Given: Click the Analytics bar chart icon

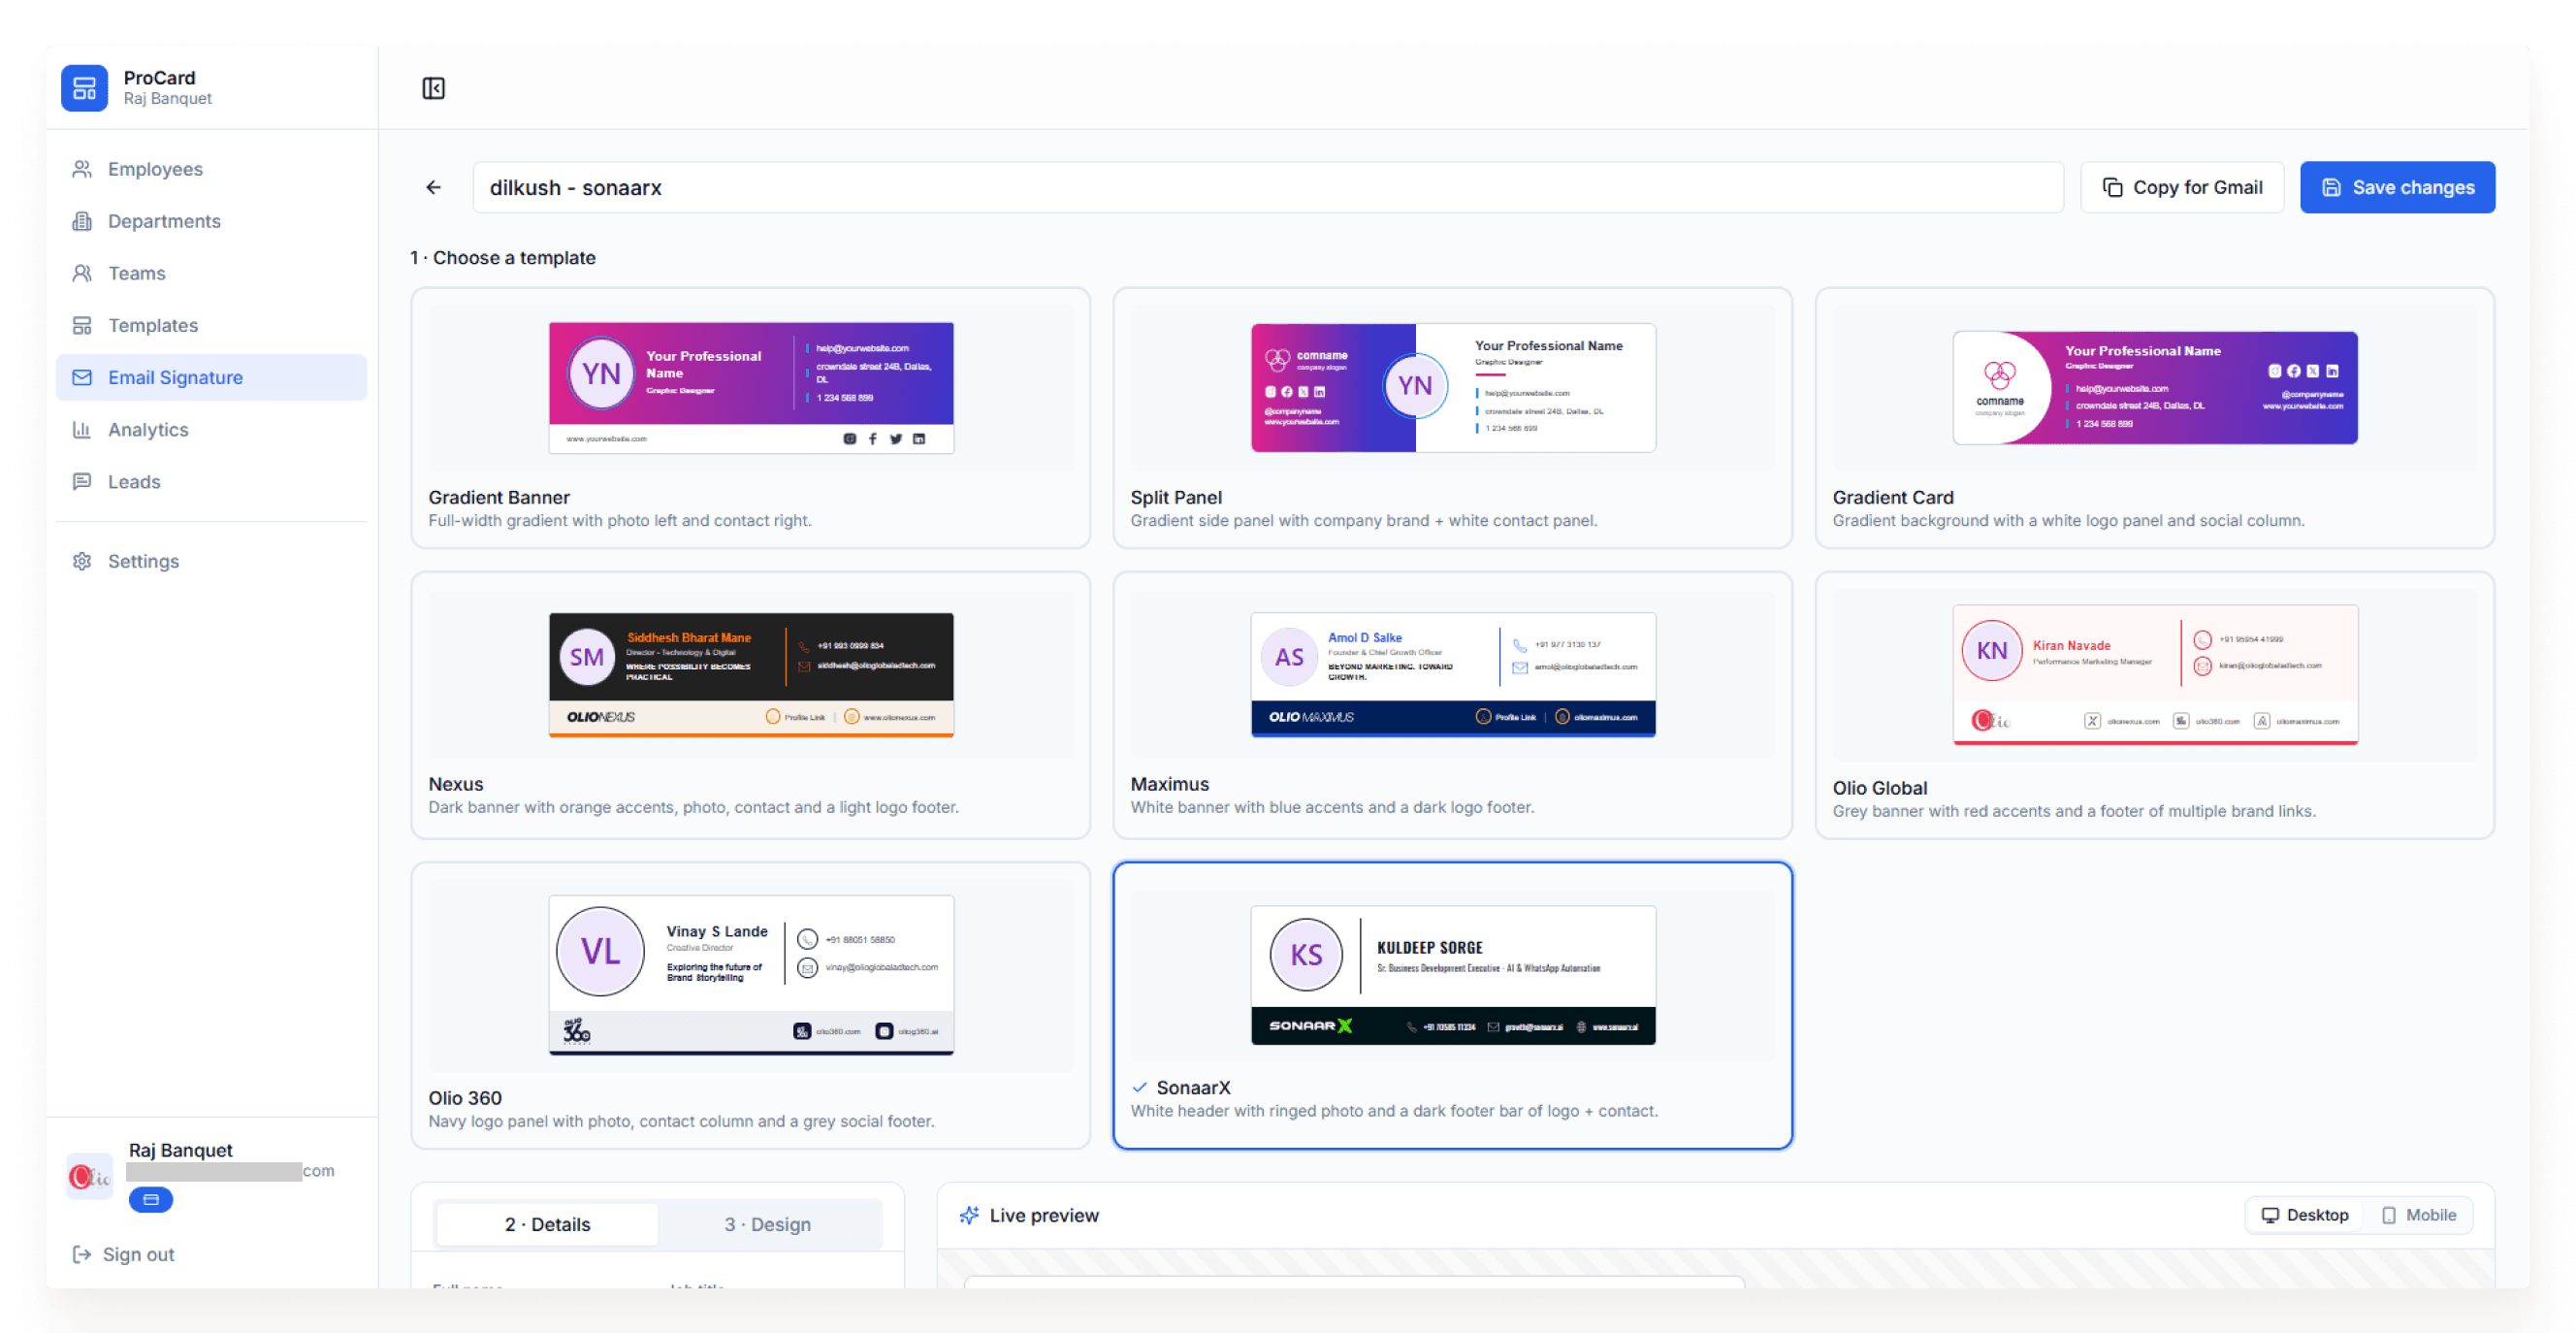Looking at the screenshot, I should (82, 429).
